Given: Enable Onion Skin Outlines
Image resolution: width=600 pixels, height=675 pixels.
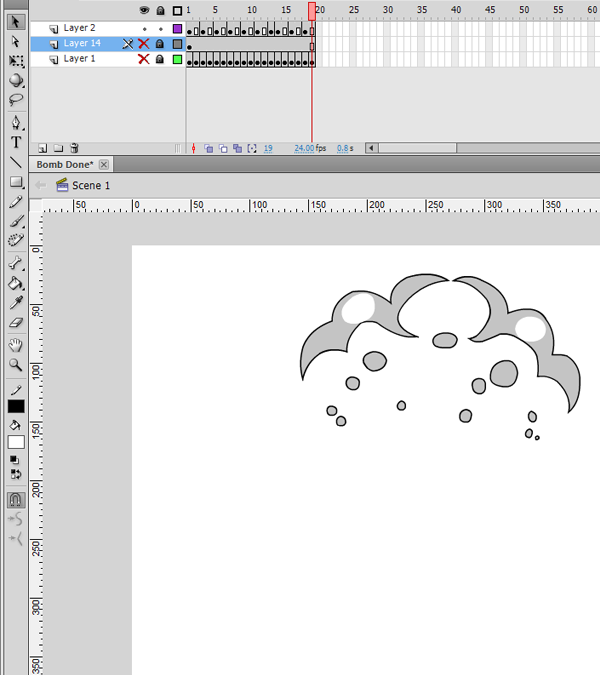Looking at the screenshot, I should pyautogui.click(x=223, y=149).
